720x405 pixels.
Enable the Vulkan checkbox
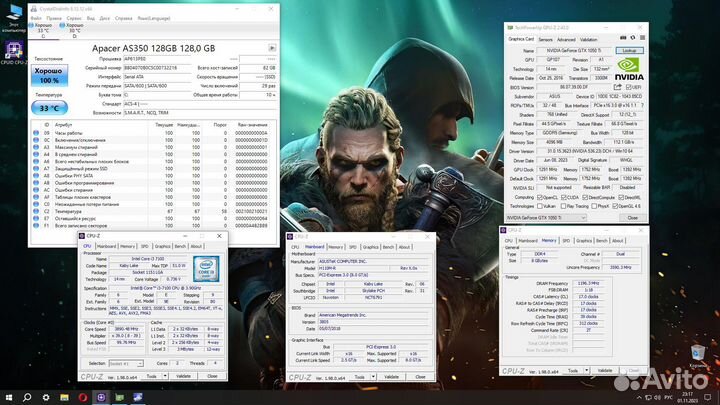[x=540, y=206]
